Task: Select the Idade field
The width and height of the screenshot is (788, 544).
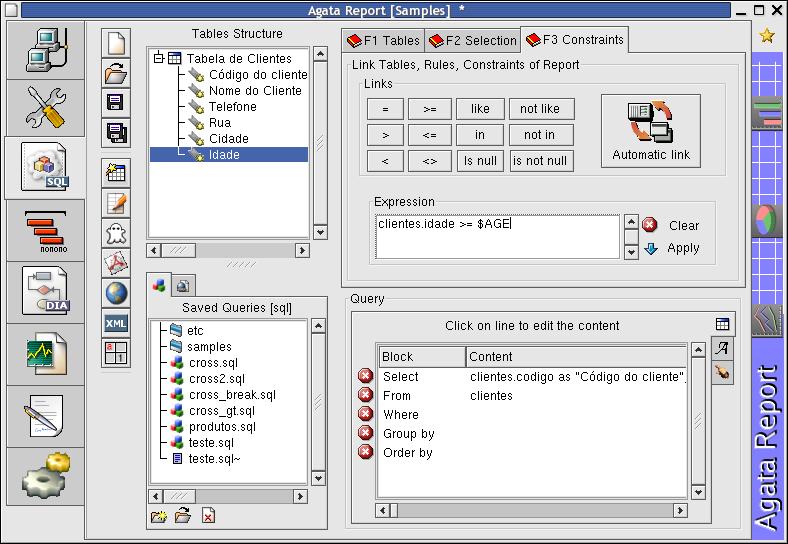Action: [229, 154]
